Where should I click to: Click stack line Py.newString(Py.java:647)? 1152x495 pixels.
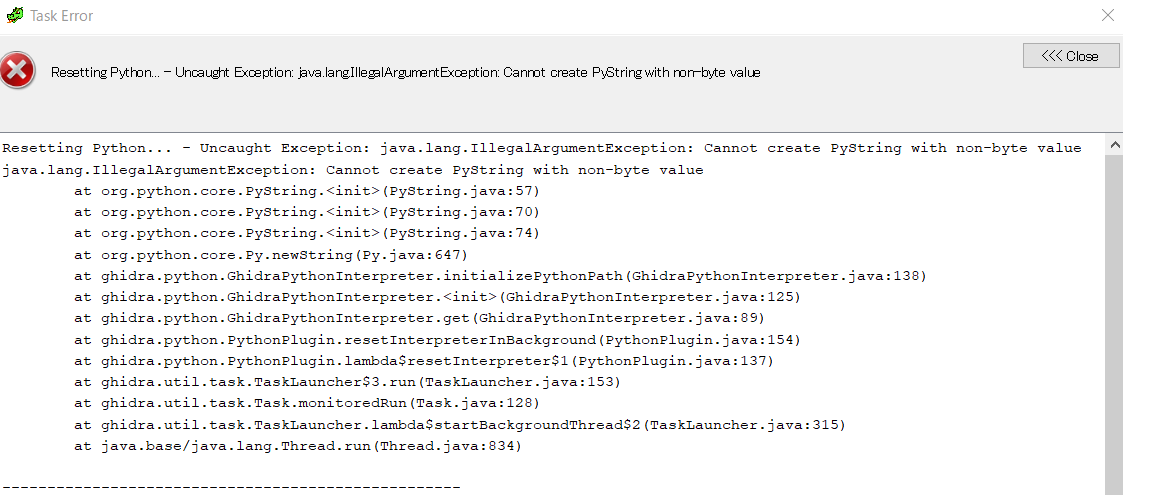(x=271, y=256)
